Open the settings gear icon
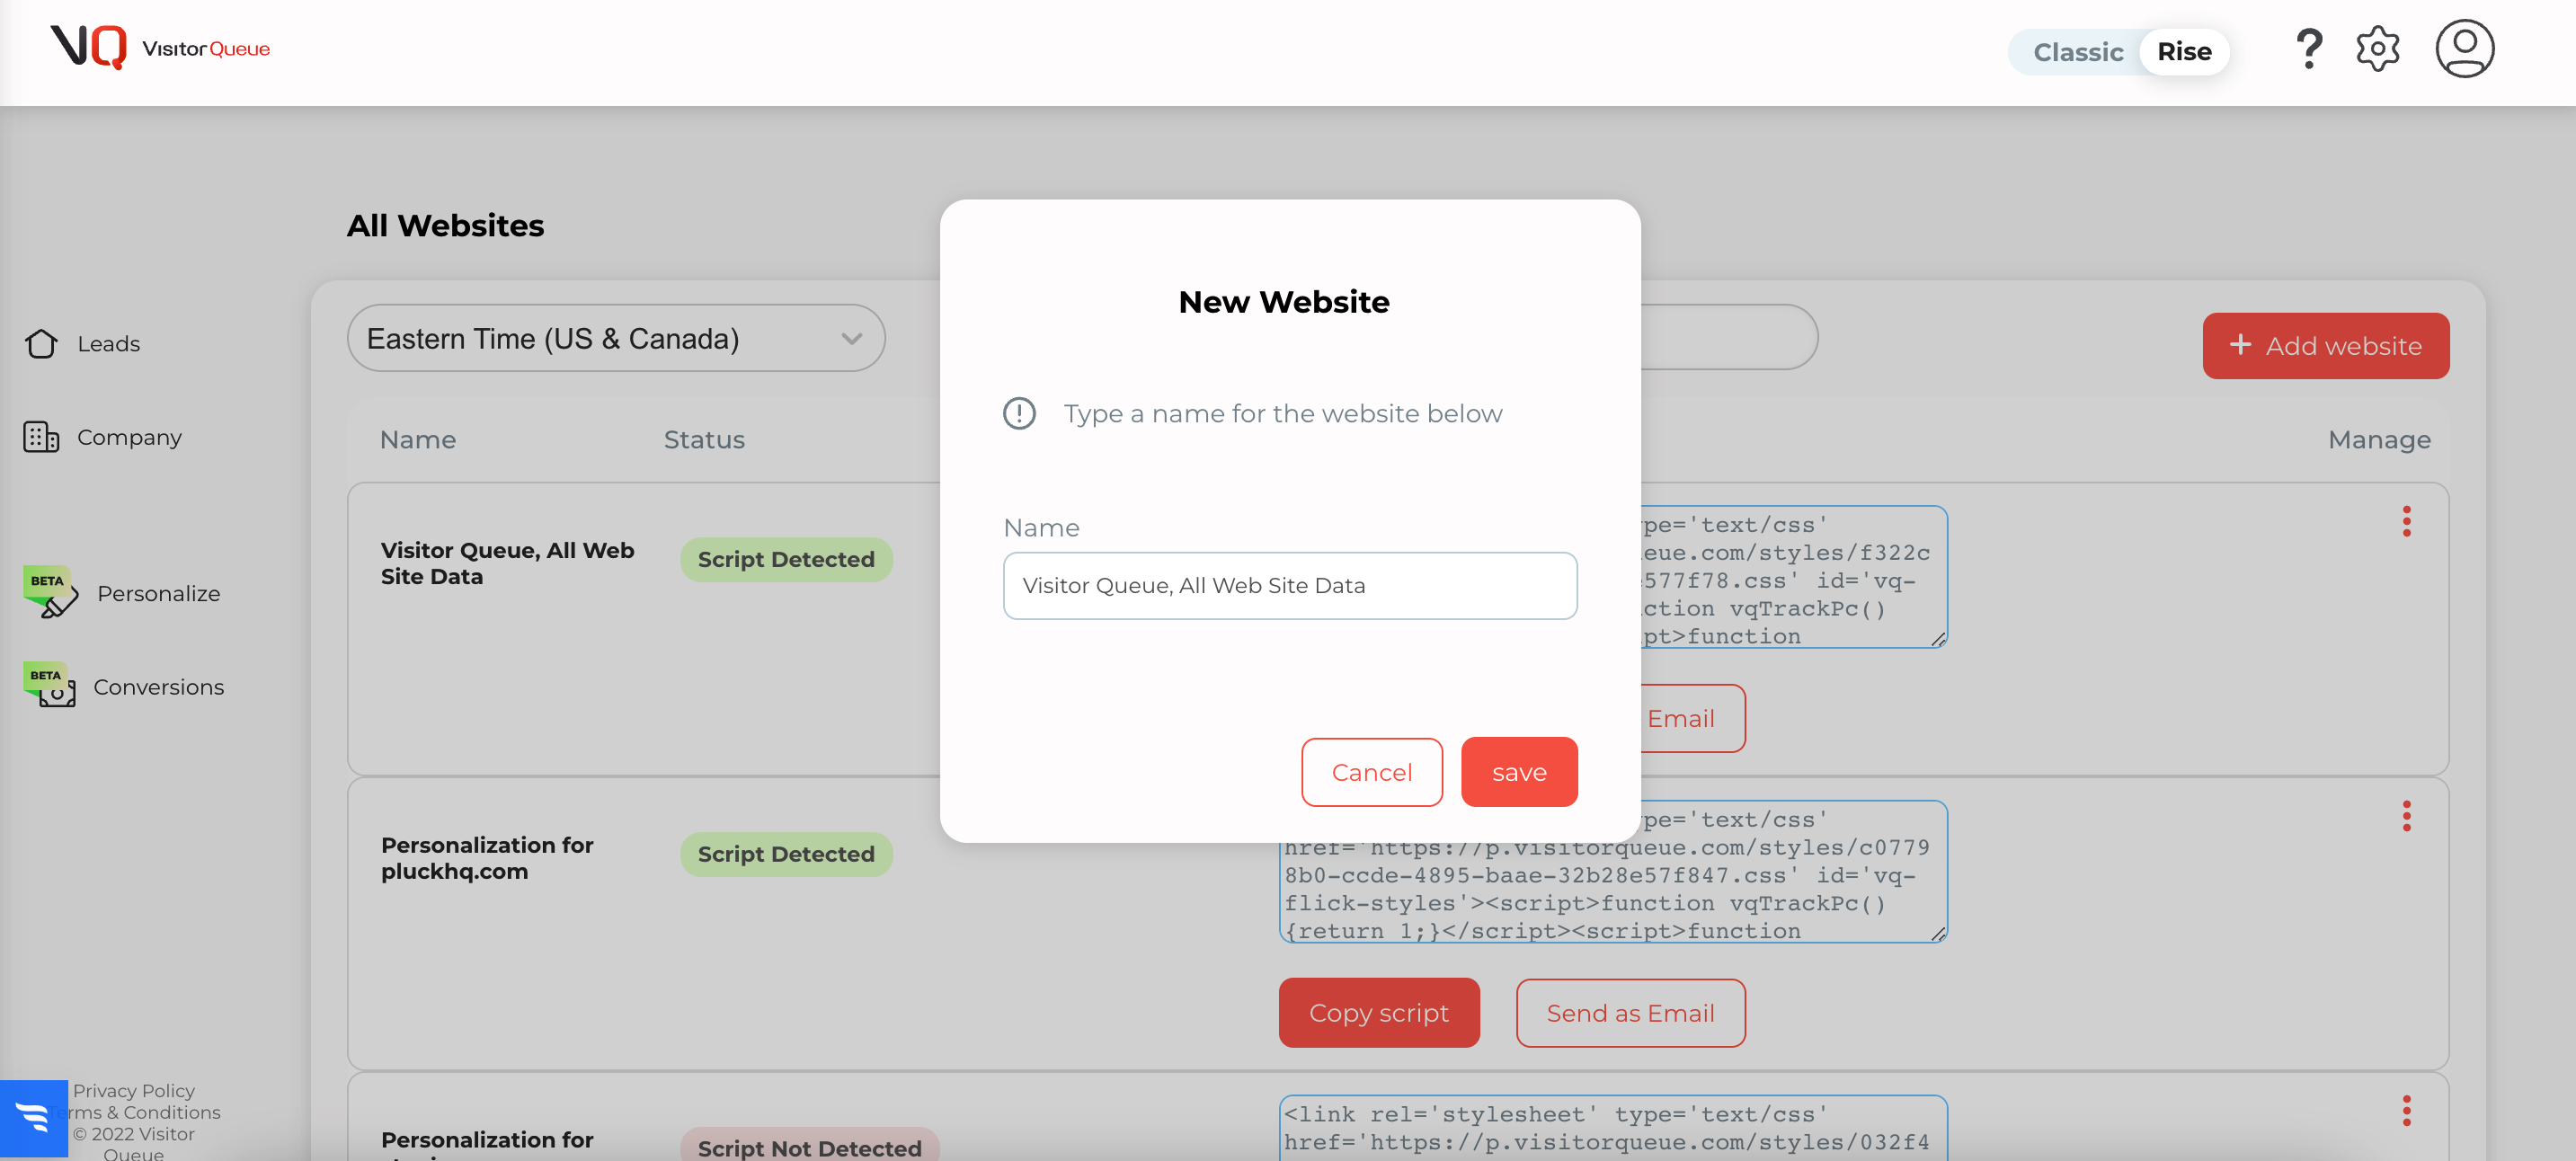The image size is (2576, 1161). point(2378,49)
